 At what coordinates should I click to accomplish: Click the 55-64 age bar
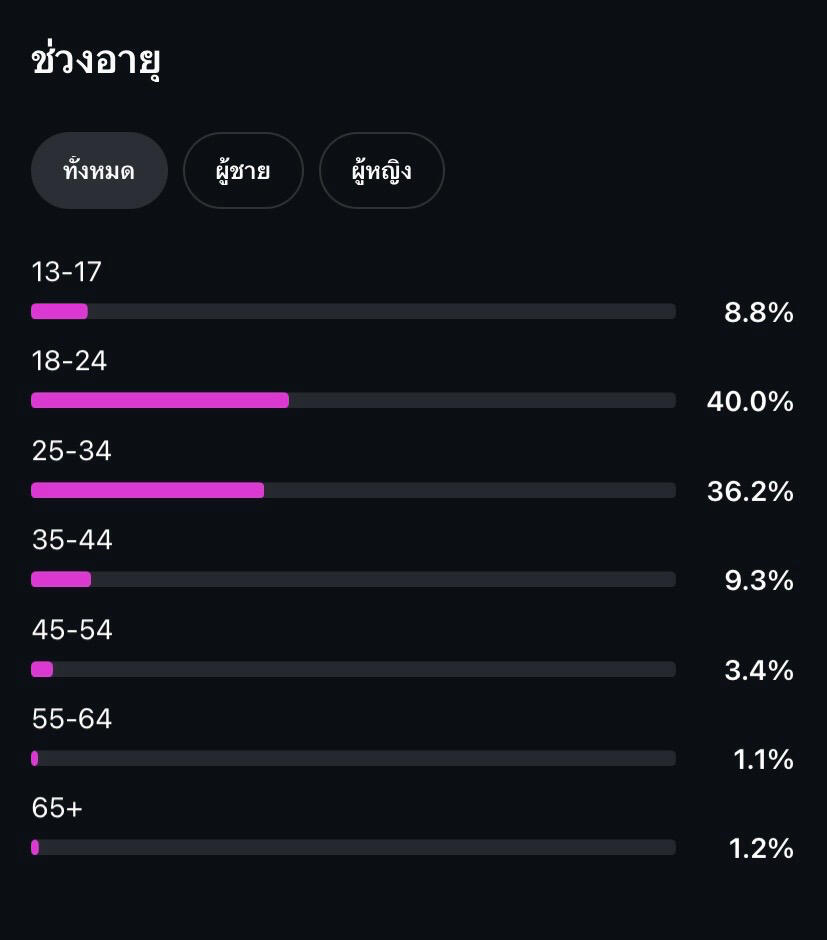click(353, 758)
